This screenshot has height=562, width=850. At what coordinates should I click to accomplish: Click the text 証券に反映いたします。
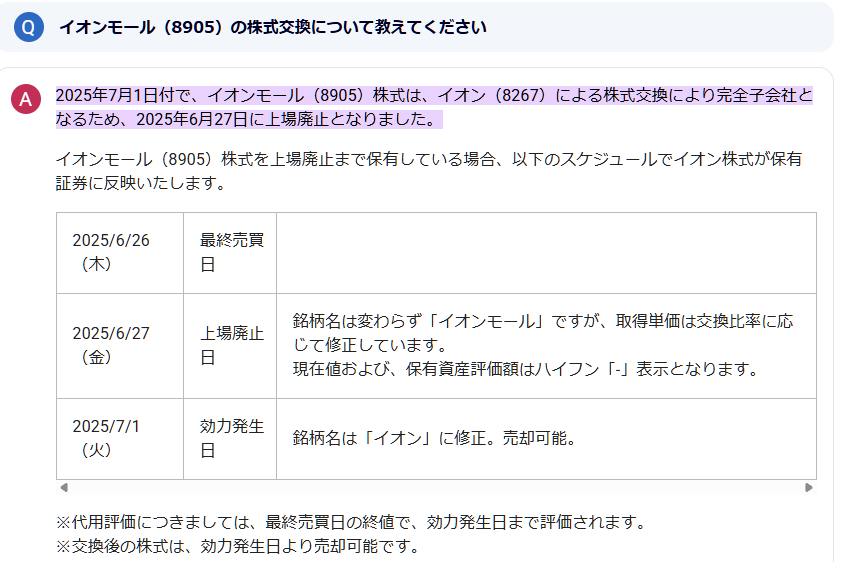click(x=141, y=183)
